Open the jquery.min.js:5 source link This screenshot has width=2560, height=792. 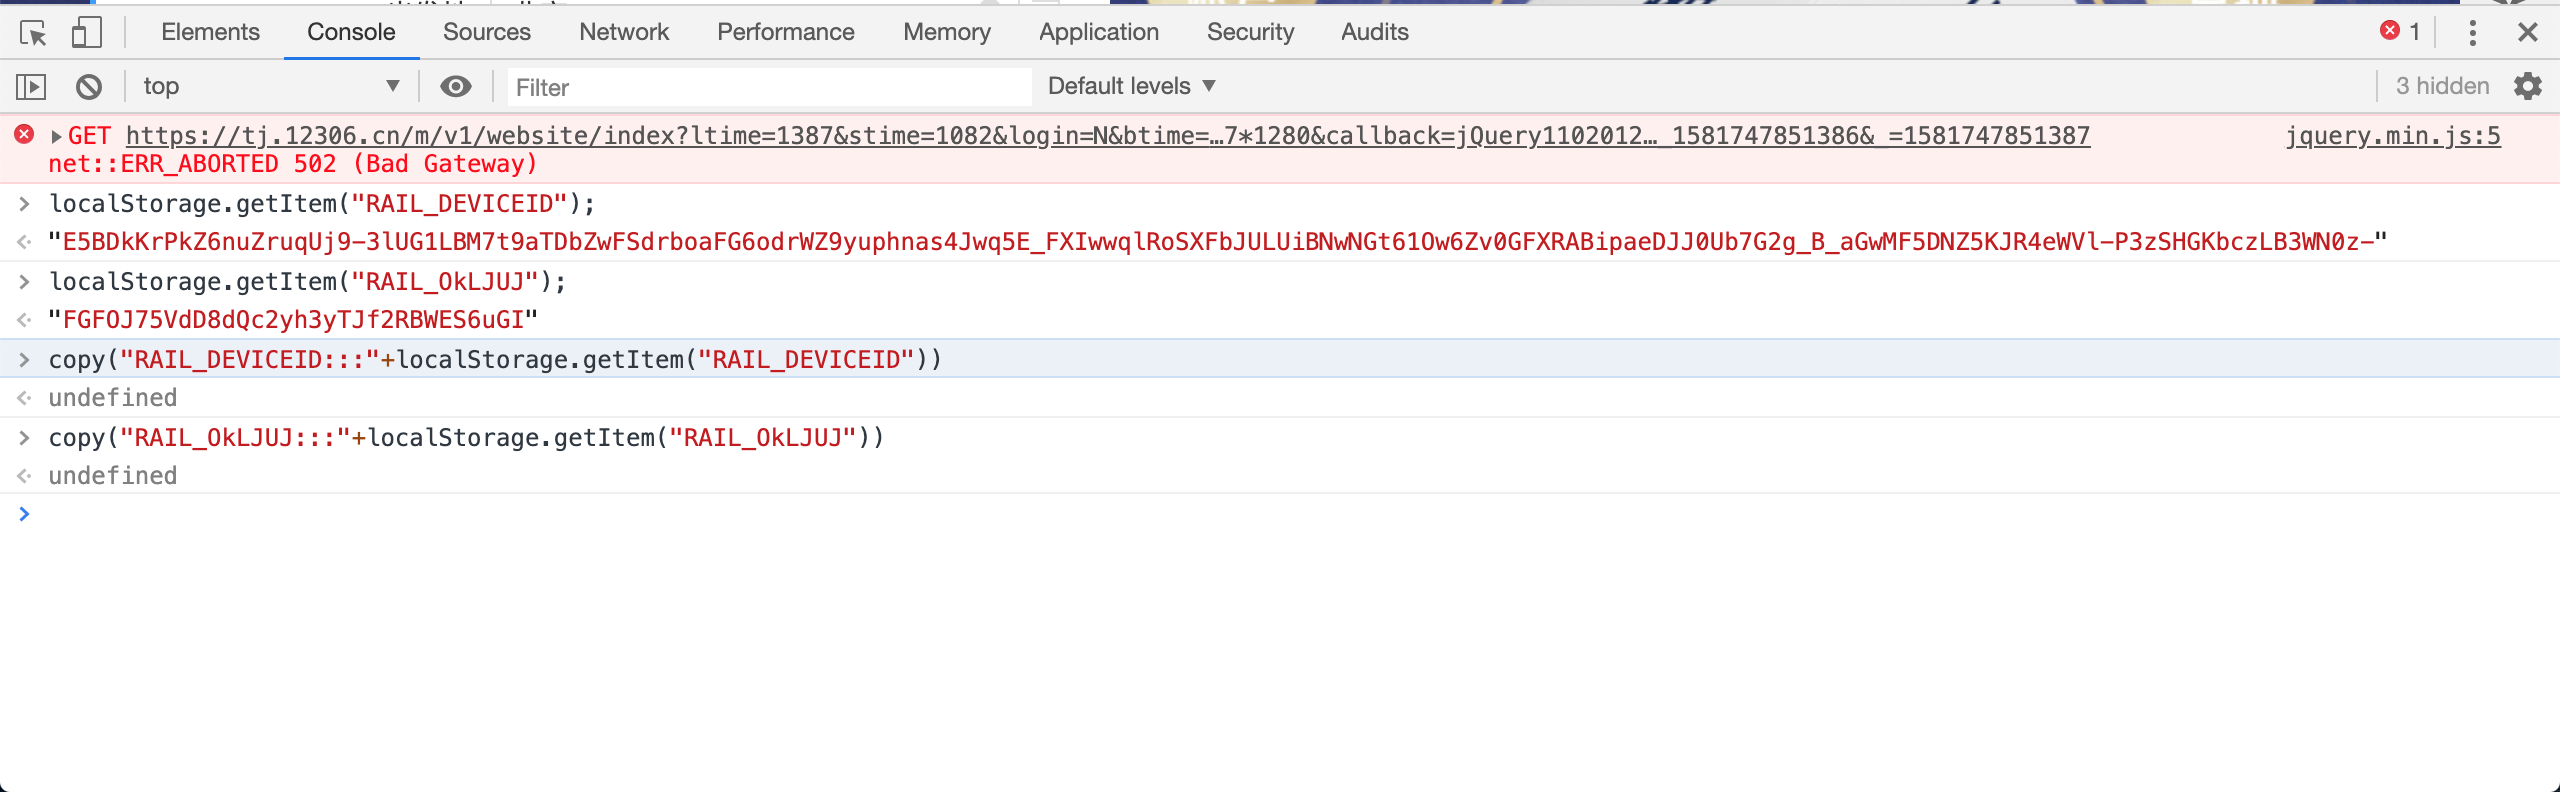pyautogui.click(x=2392, y=136)
